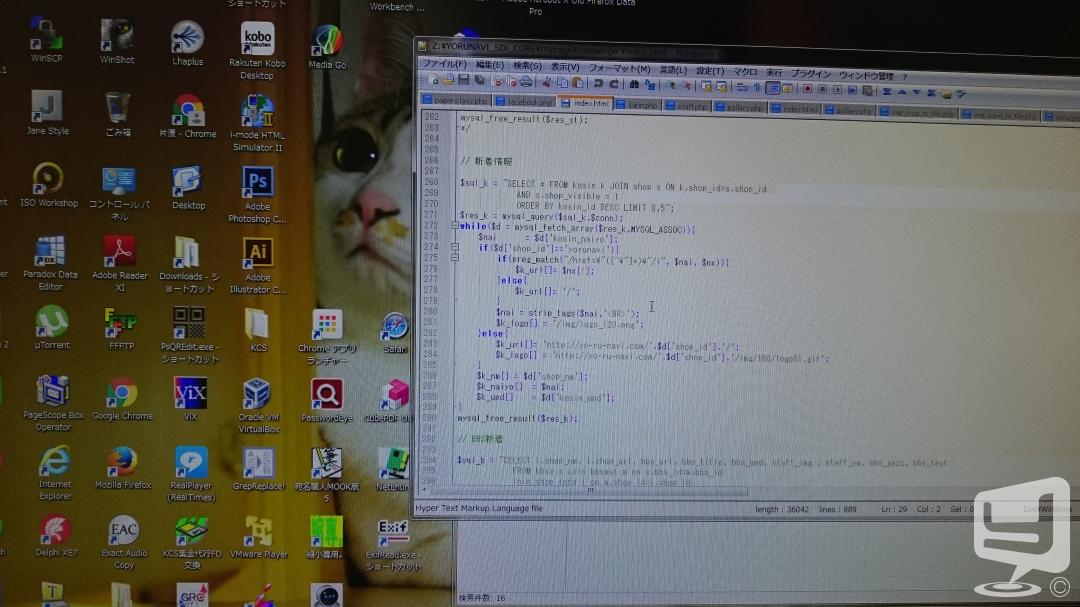Select the Adobe Illustrator desktop icon
1080x607 pixels.
tap(258, 266)
